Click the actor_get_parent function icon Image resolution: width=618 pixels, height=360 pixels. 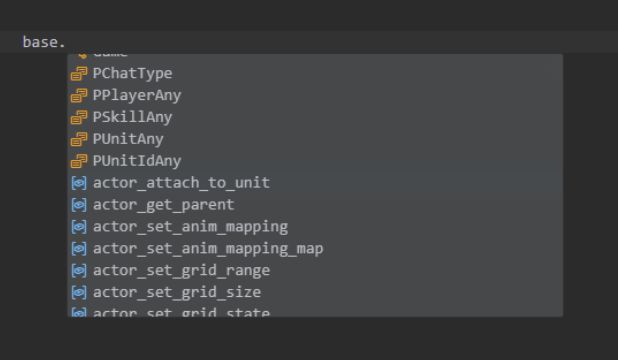pos(79,205)
